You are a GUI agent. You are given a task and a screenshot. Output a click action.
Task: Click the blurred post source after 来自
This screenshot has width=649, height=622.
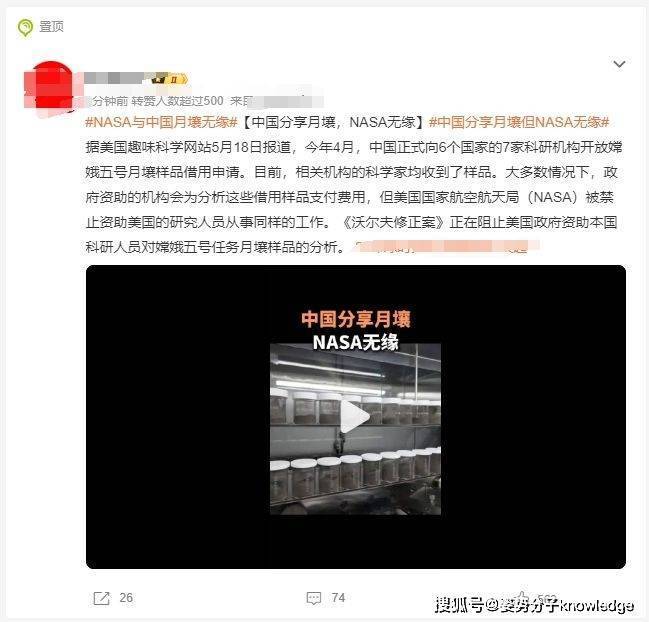(x=289, y=101)
